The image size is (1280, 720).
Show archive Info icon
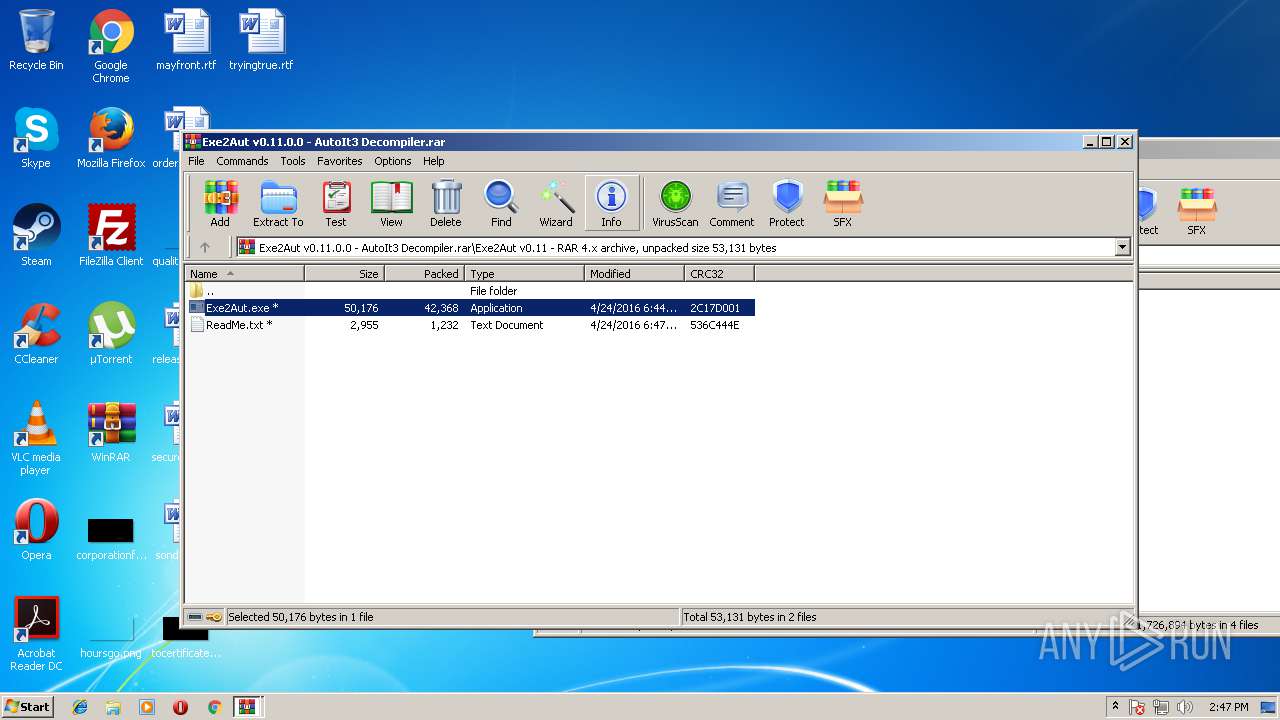tap(611, 204)
